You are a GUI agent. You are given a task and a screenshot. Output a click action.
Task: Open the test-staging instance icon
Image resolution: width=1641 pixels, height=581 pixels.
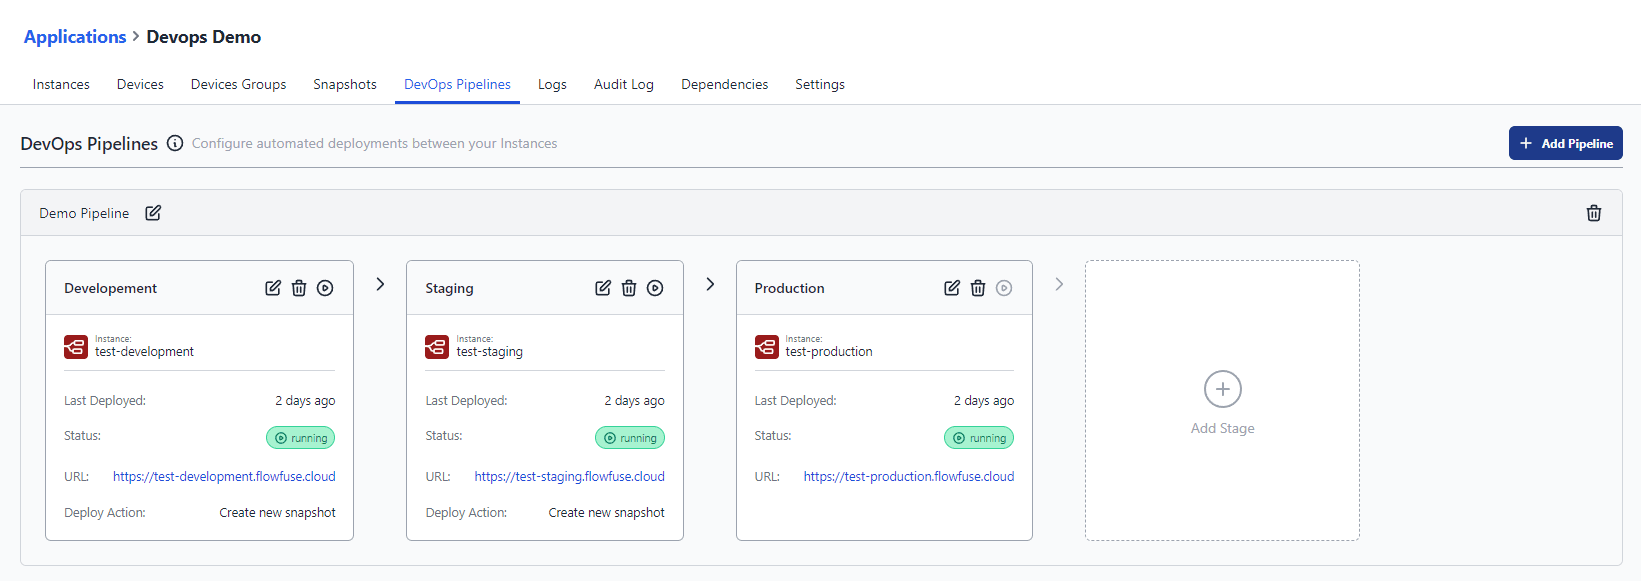coord(437,347)
